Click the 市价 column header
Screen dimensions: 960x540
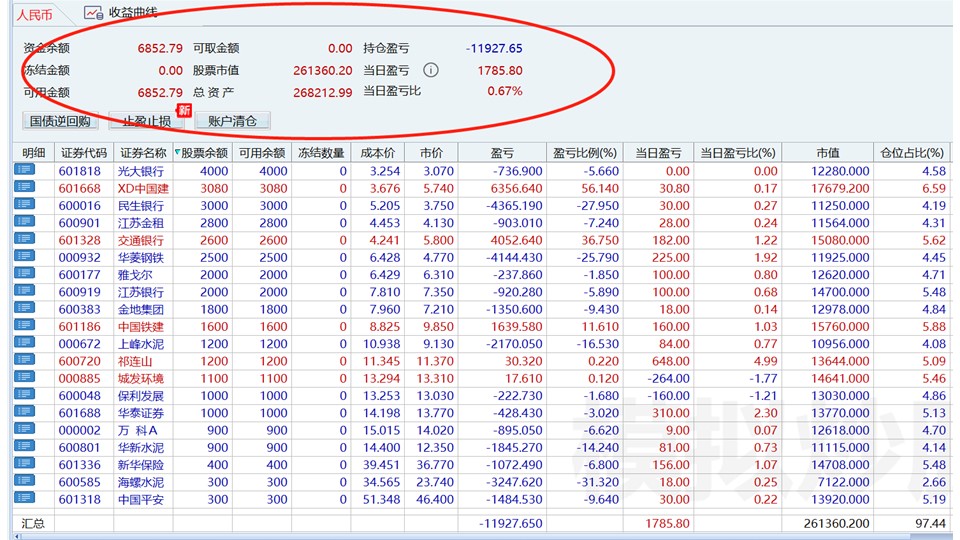431,152
